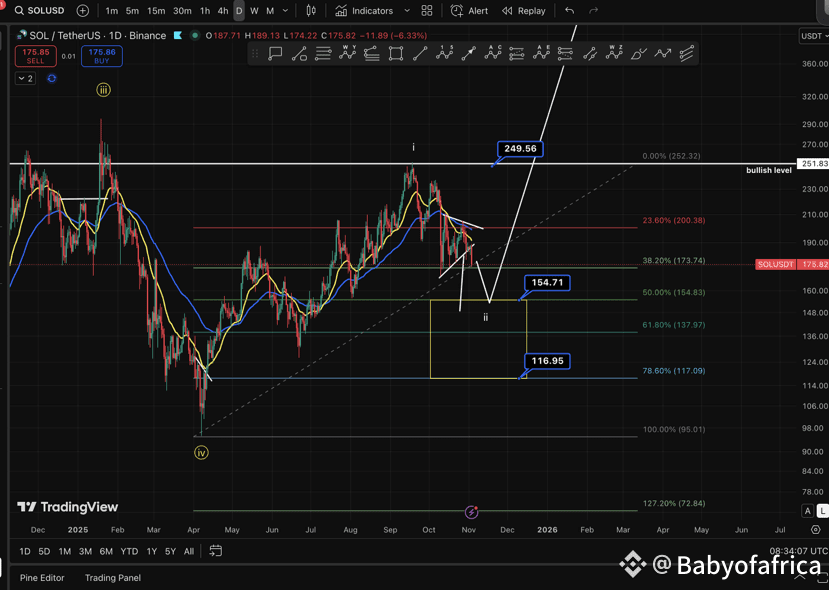Open the Indicators dialog
Screen dimensions: 829x590
click(x=364, y=11)
